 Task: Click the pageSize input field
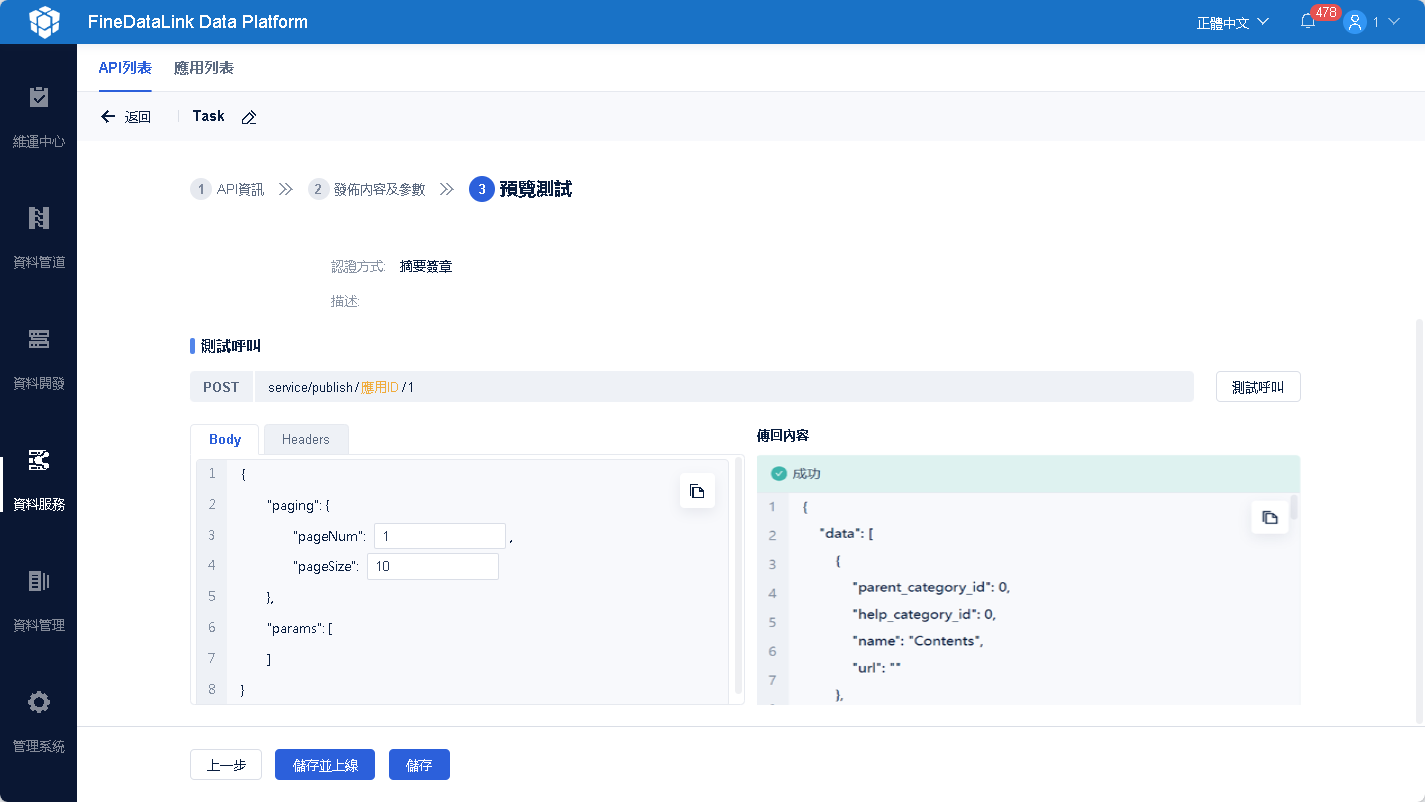432,566
